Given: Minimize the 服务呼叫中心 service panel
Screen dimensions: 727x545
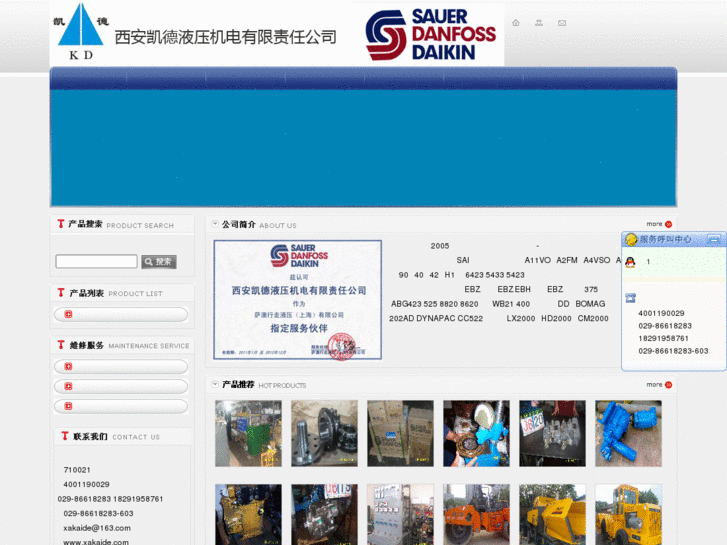Looking at the screenshot, I should [x=714, y=239].
